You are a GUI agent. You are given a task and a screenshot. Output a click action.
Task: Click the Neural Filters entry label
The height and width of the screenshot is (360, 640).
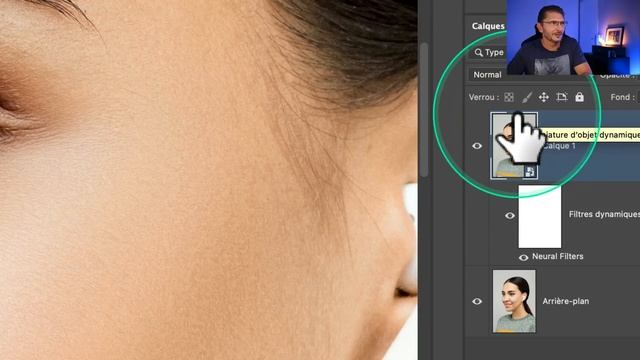558,256
